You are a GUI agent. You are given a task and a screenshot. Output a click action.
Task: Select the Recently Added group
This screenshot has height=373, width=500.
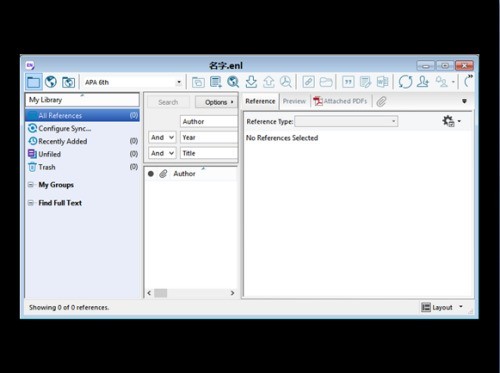click(x=82, y=141)
